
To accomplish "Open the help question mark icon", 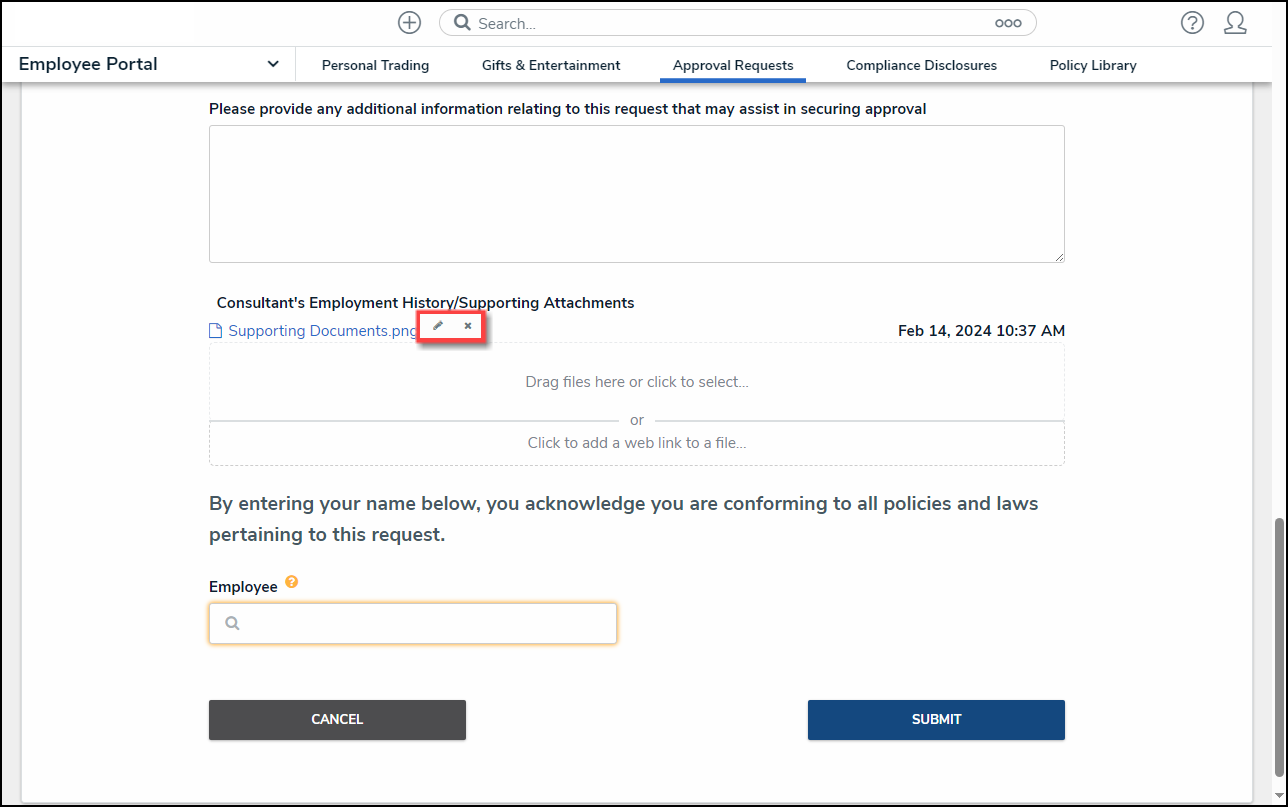I will 1192,23.
